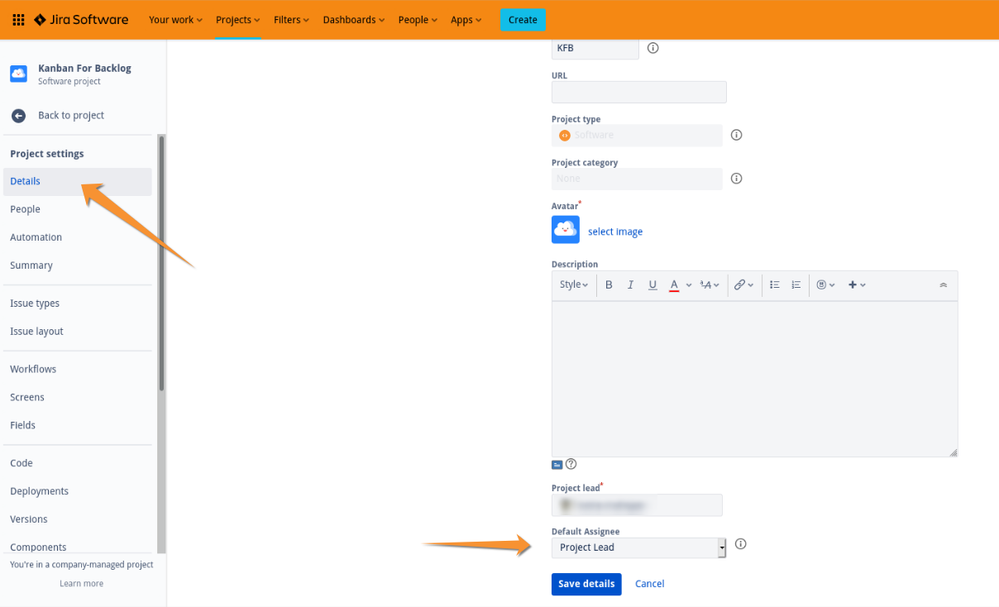
Task: Click the Back to project arrow icon
Action: [x=18, y=115]
